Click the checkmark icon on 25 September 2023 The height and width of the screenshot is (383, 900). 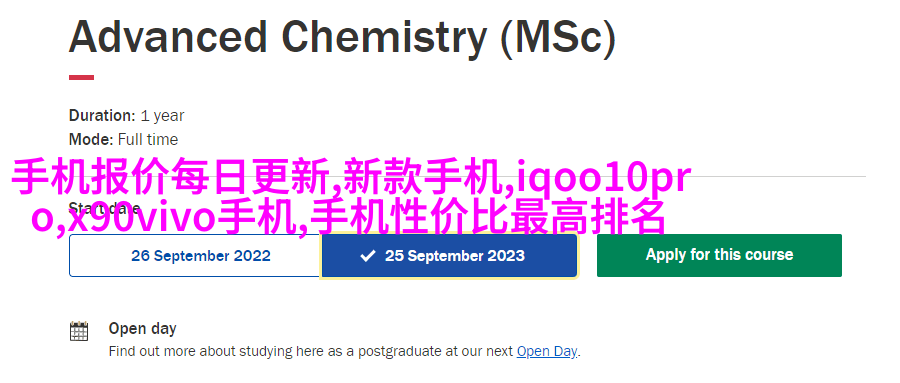(x=367, y=256)
